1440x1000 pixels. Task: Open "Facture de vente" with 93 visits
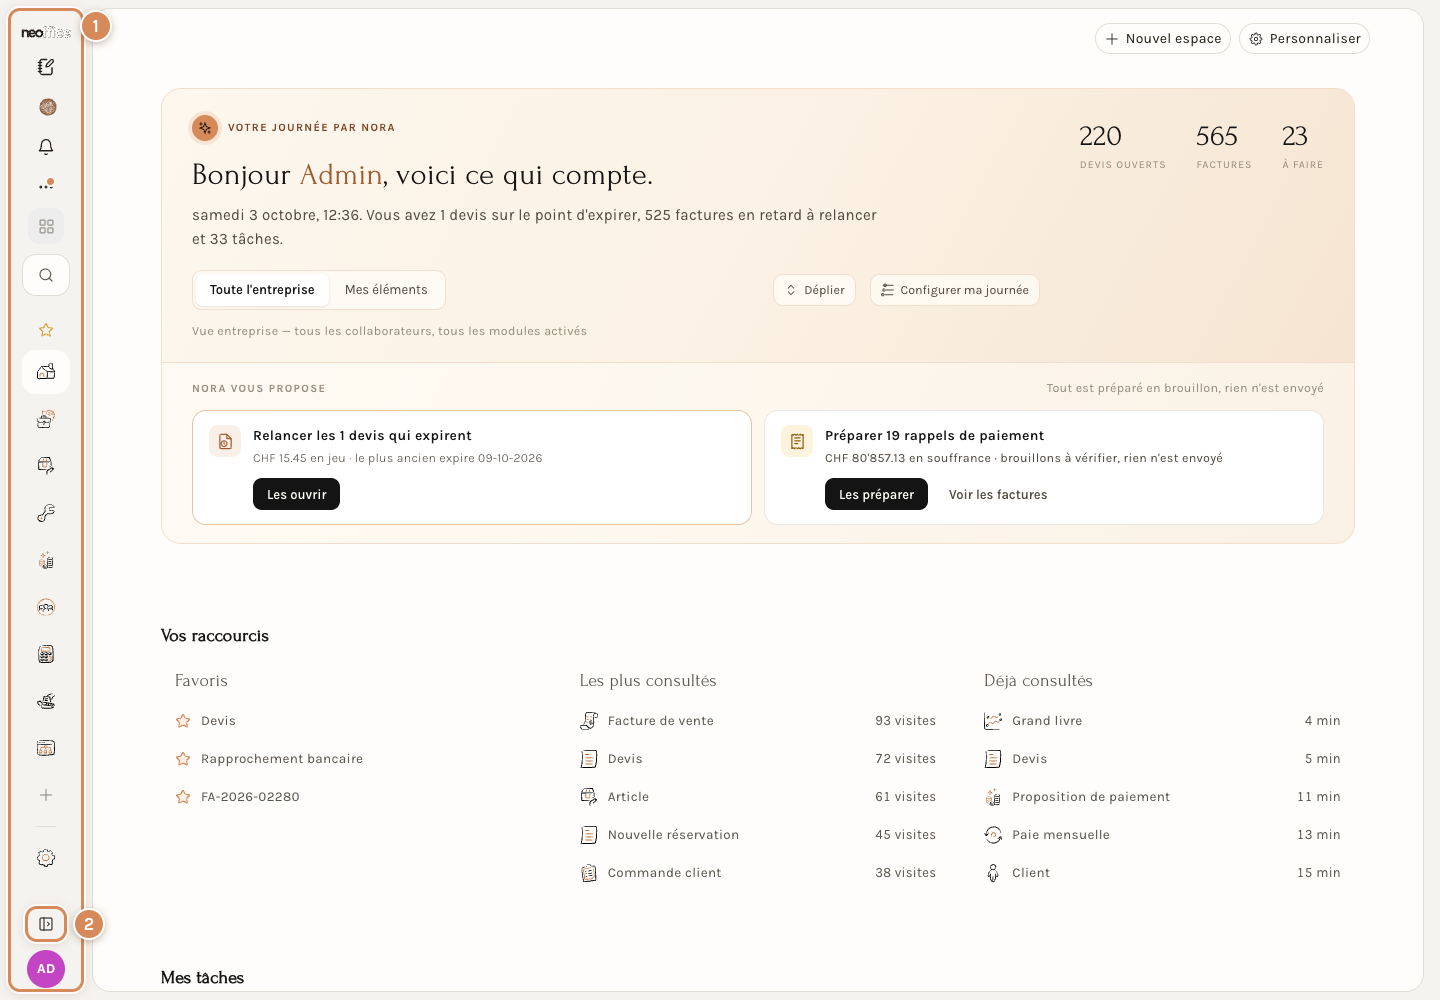pyautogui.click(x=758, y=721)
